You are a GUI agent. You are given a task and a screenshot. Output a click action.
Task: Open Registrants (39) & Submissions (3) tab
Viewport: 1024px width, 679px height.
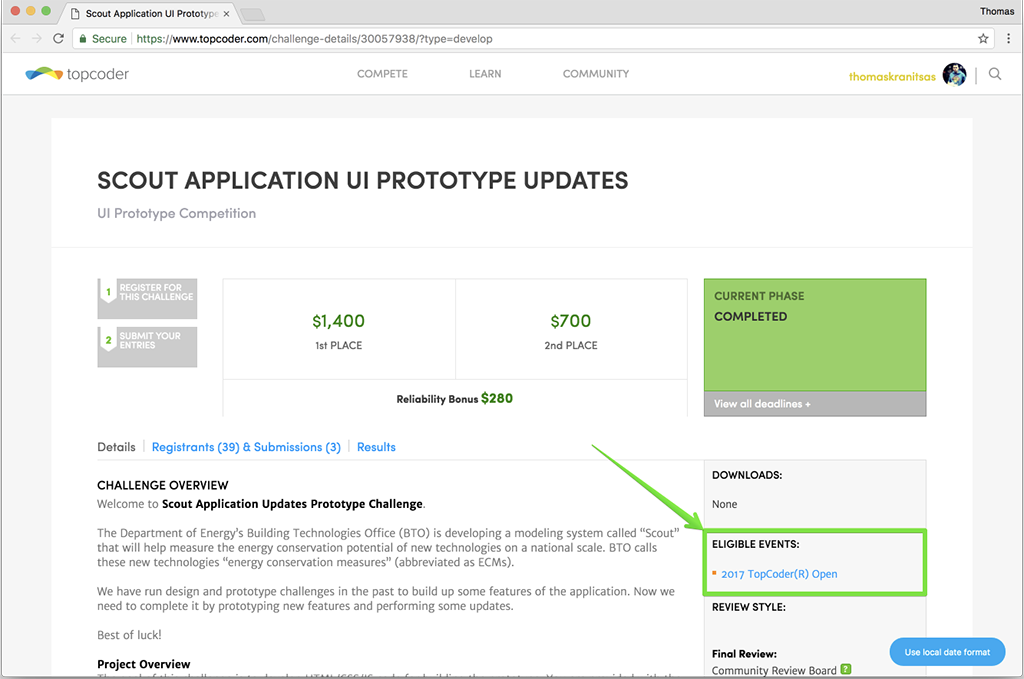click(x=246, y=447)
